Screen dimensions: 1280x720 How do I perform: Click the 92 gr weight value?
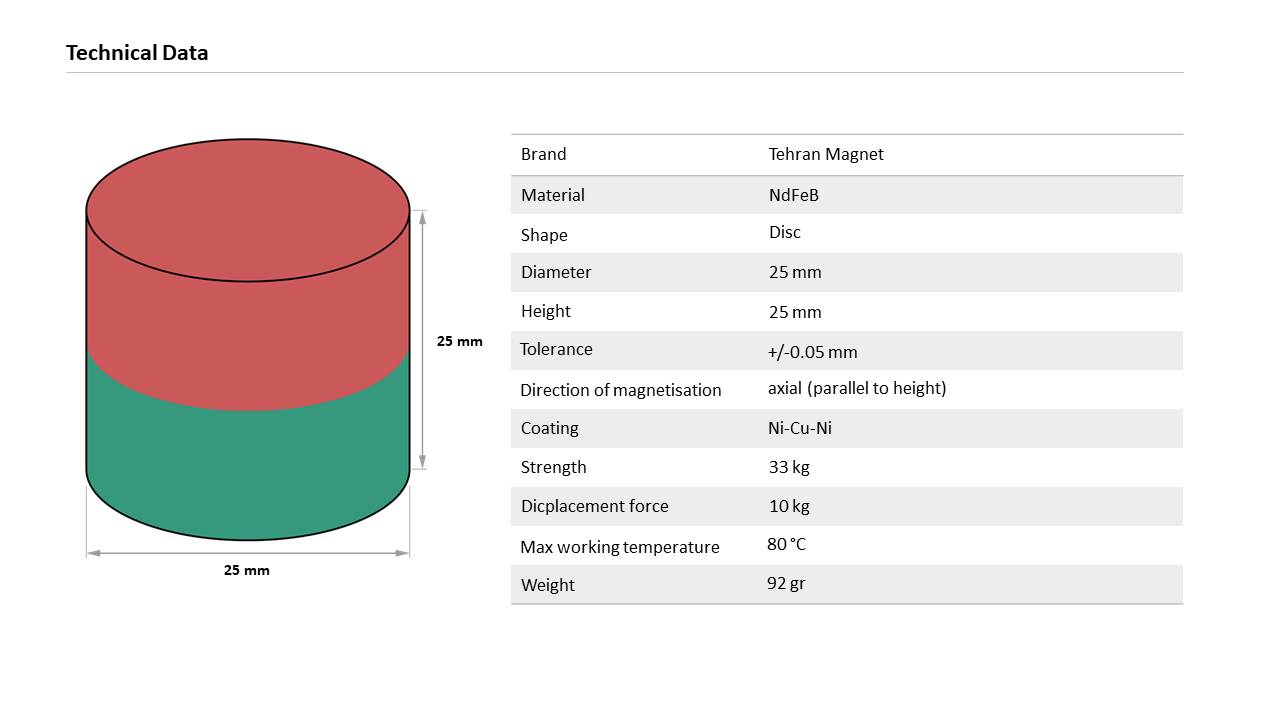tap(786, 583)
